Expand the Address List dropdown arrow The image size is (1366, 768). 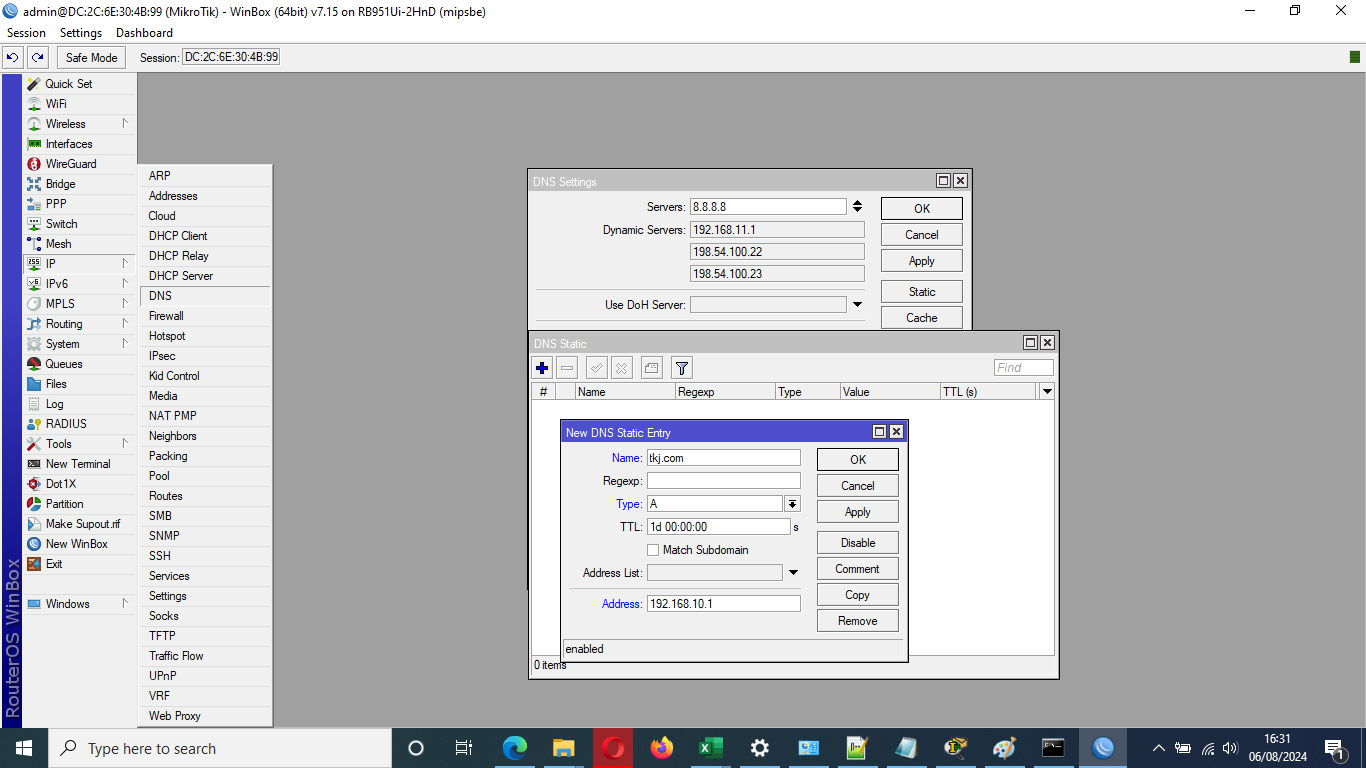pyautogui.click(x=793, y=573)
